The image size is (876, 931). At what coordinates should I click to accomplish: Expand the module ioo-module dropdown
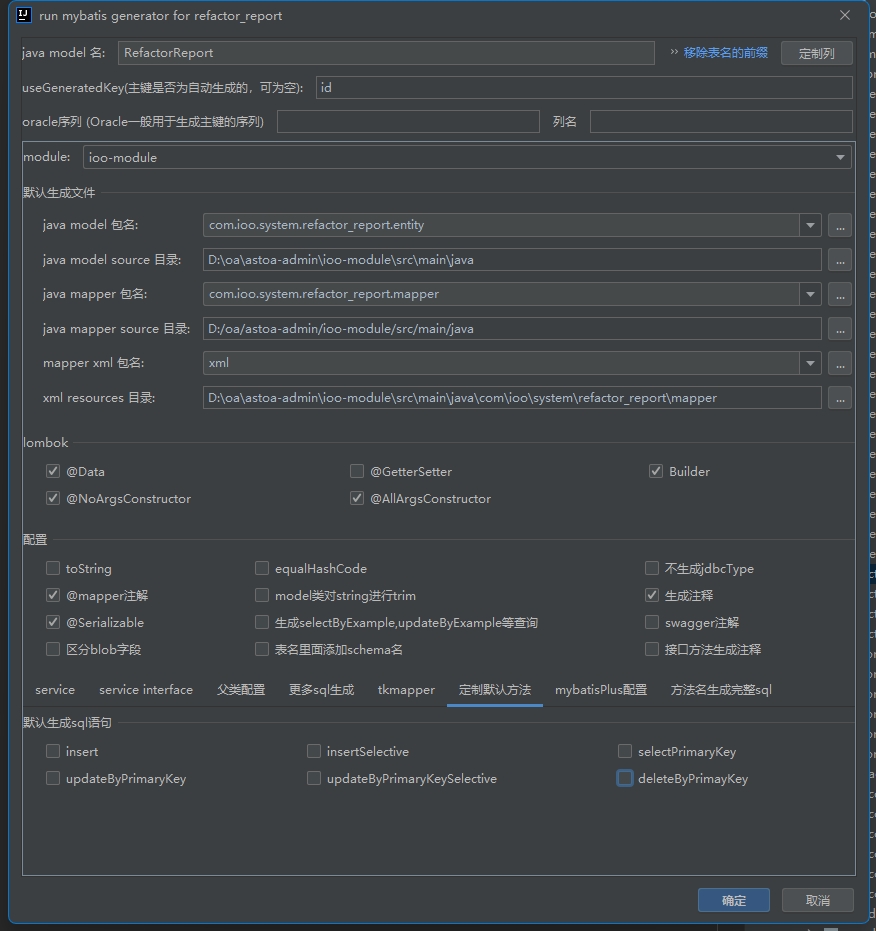840,157
